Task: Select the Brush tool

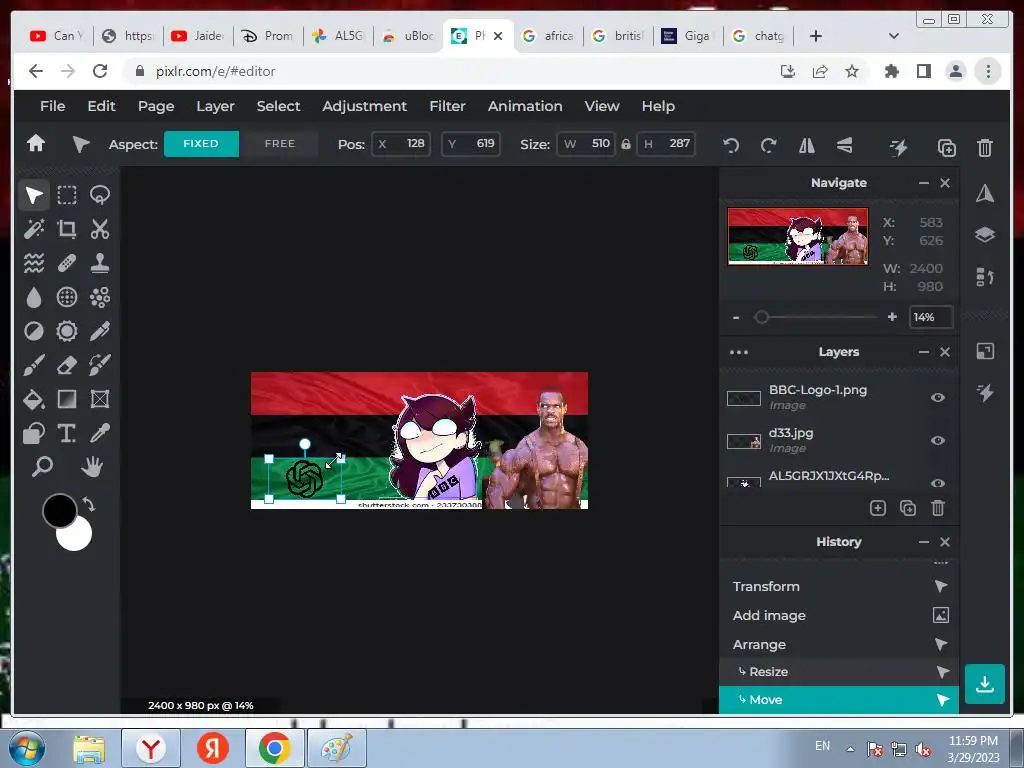Action: [34, 365]
